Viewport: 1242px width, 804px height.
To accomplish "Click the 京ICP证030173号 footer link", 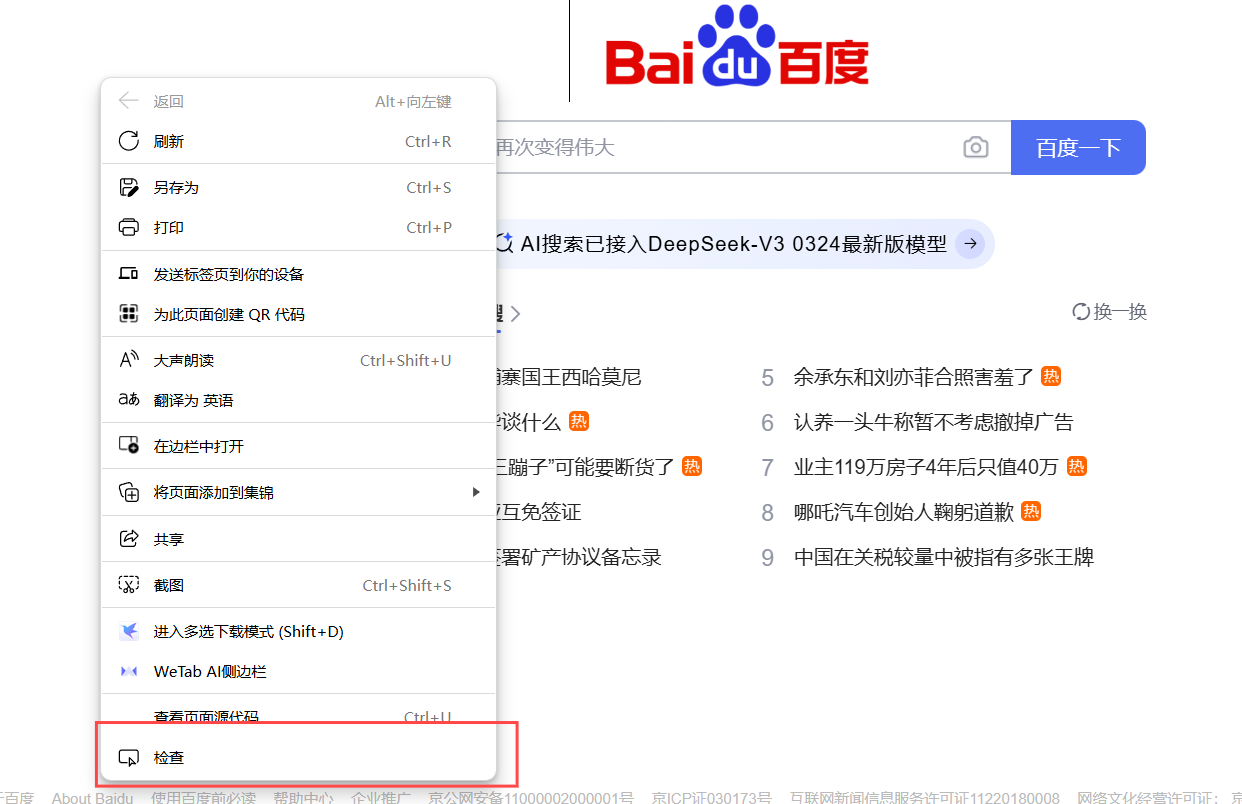I will pyautogui.click(x=712, y=798).
